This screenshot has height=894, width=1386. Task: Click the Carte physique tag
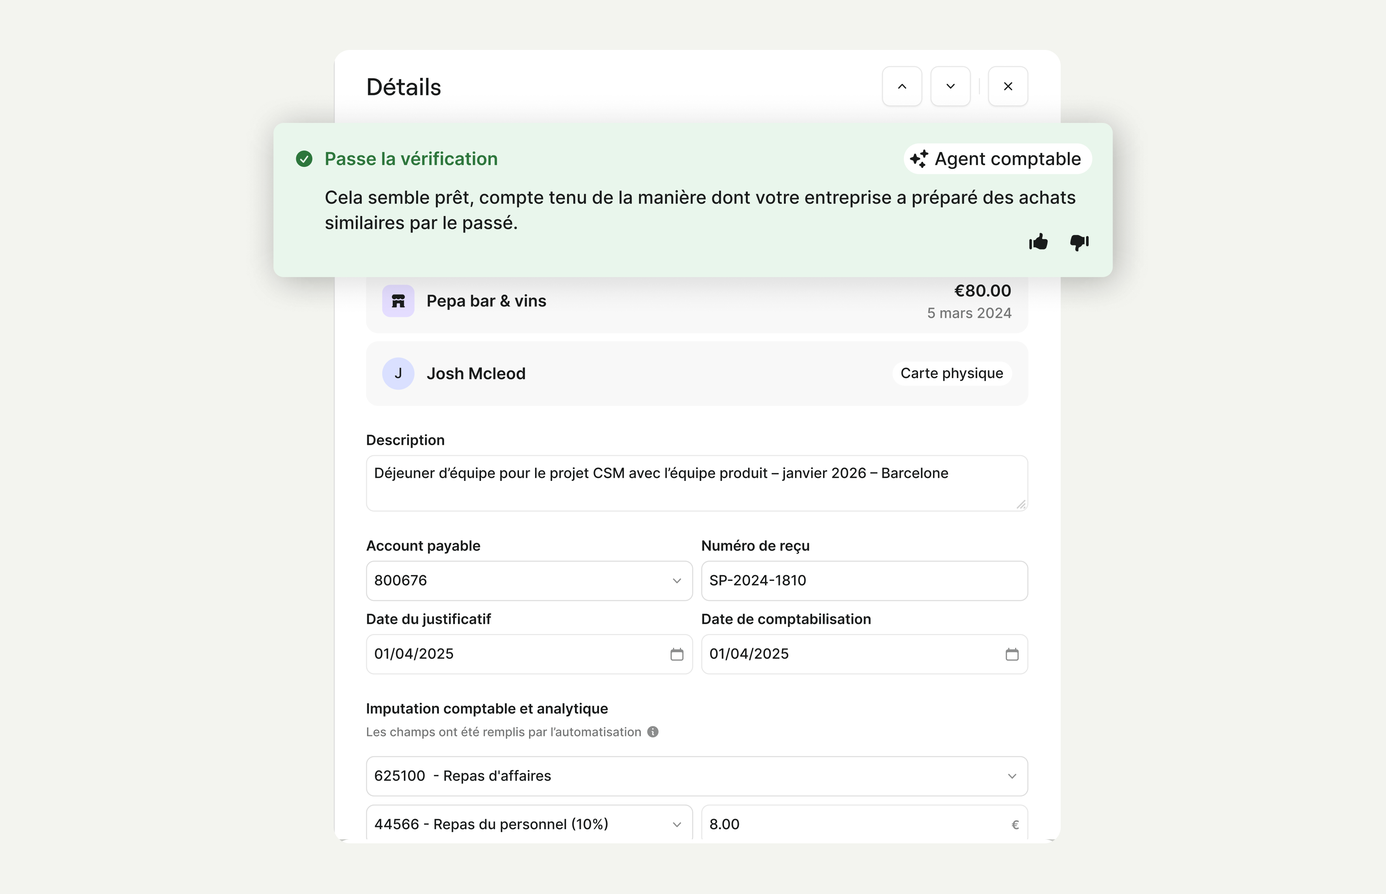pos(951,373)
